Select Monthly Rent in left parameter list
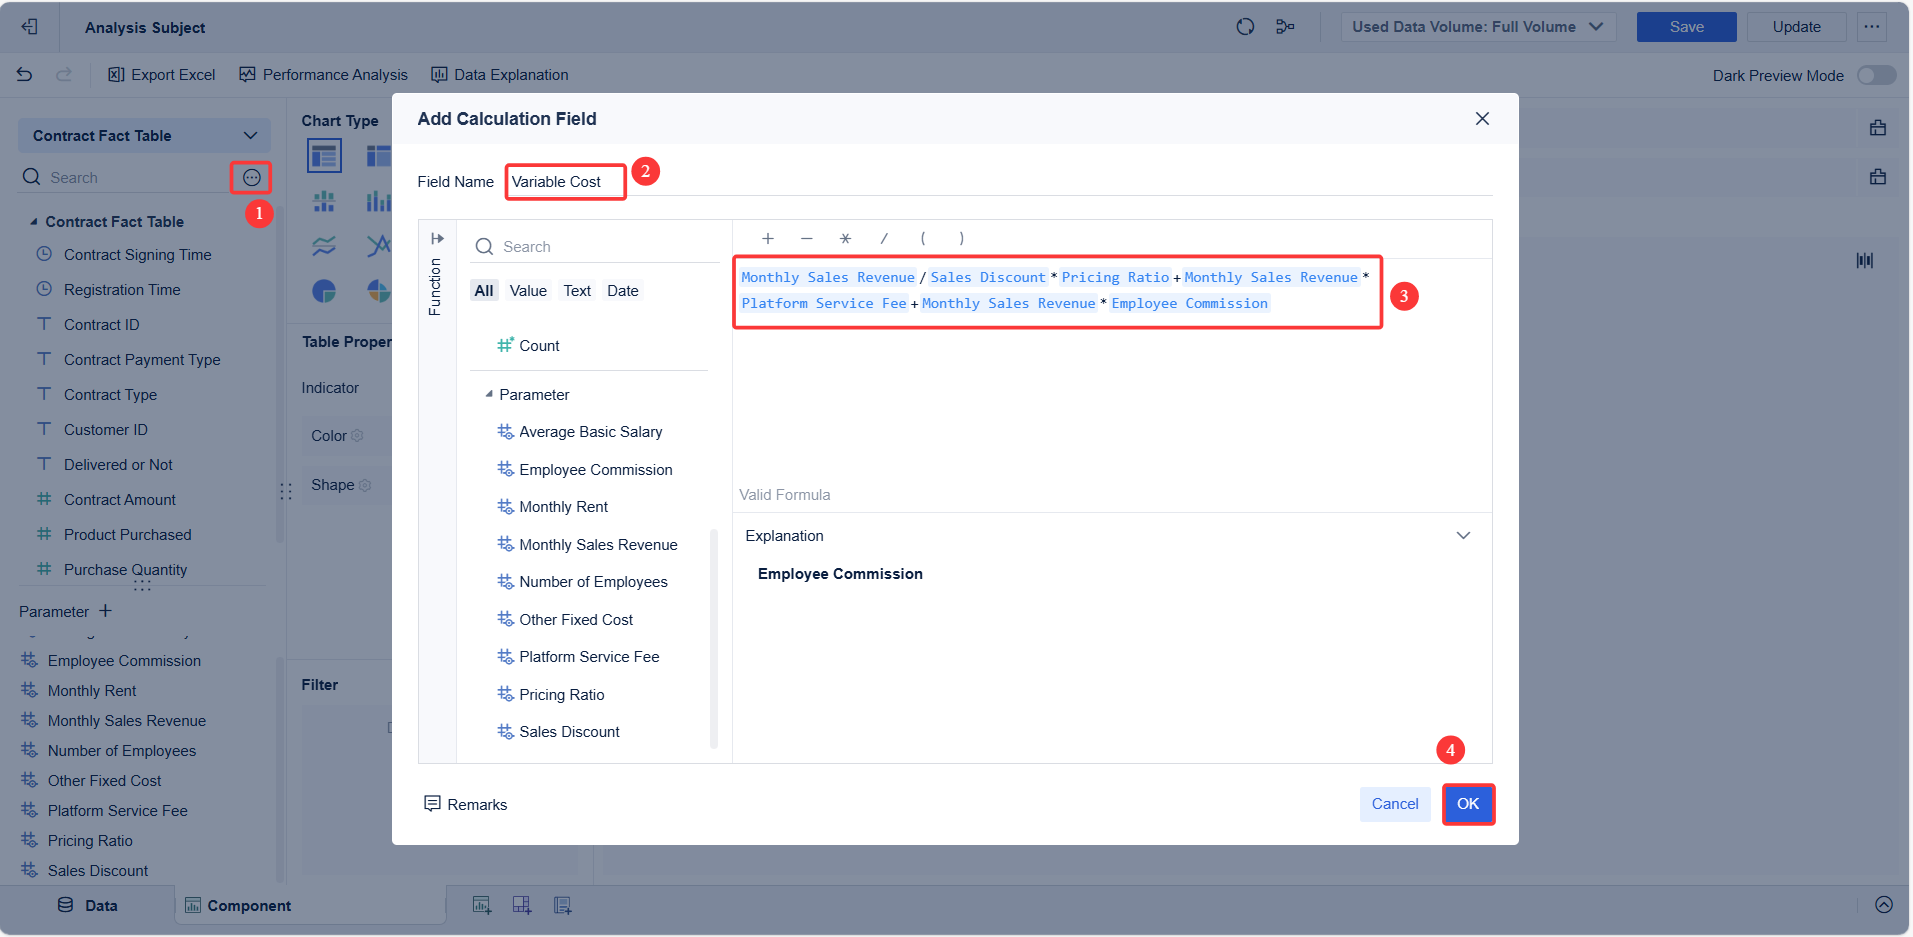 point(92,691)
